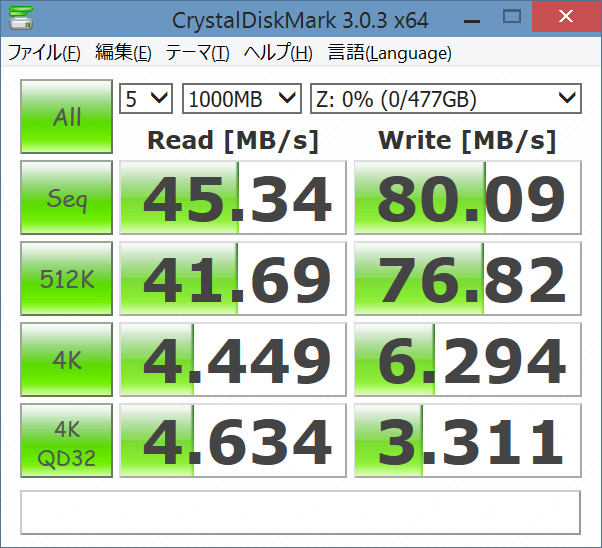Open the 編集(E) menu
The image size is (602, 548).
123,53
